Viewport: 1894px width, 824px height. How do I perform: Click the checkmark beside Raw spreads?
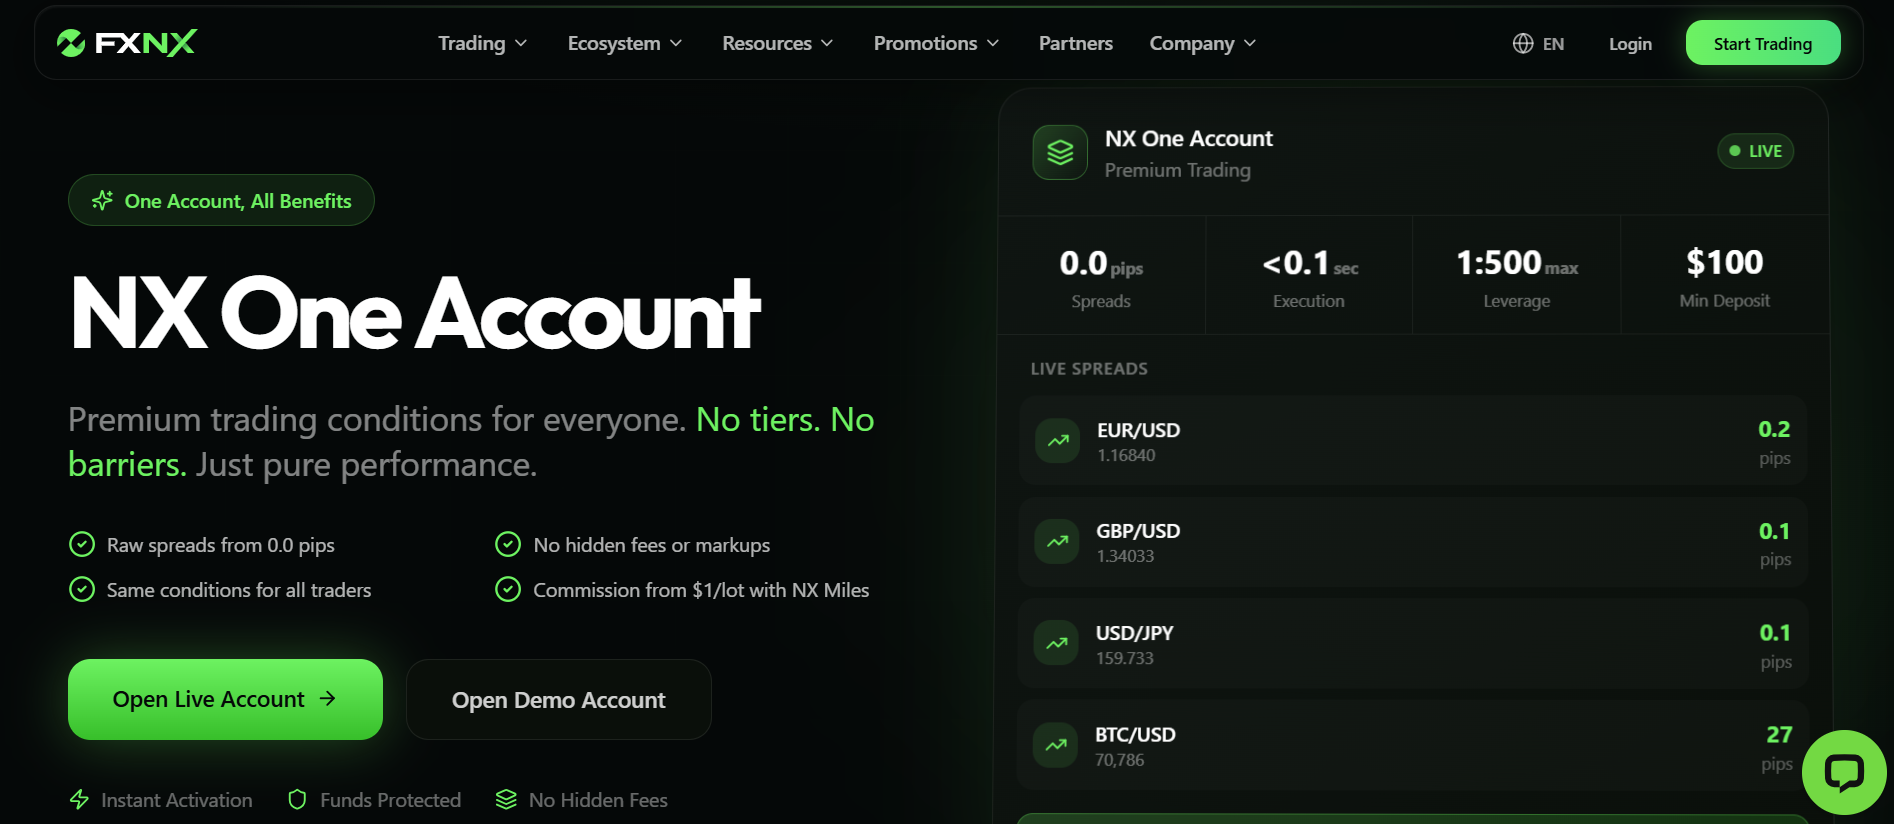click(82, 544)
